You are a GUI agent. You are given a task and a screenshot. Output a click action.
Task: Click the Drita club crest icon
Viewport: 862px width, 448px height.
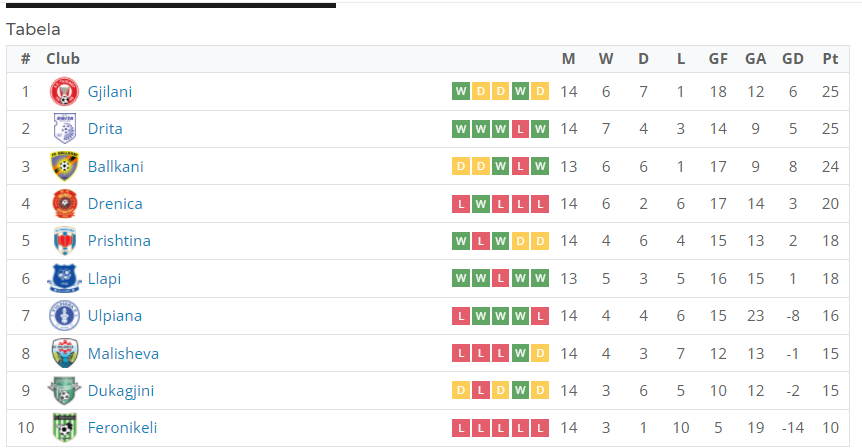click(64, 129)
